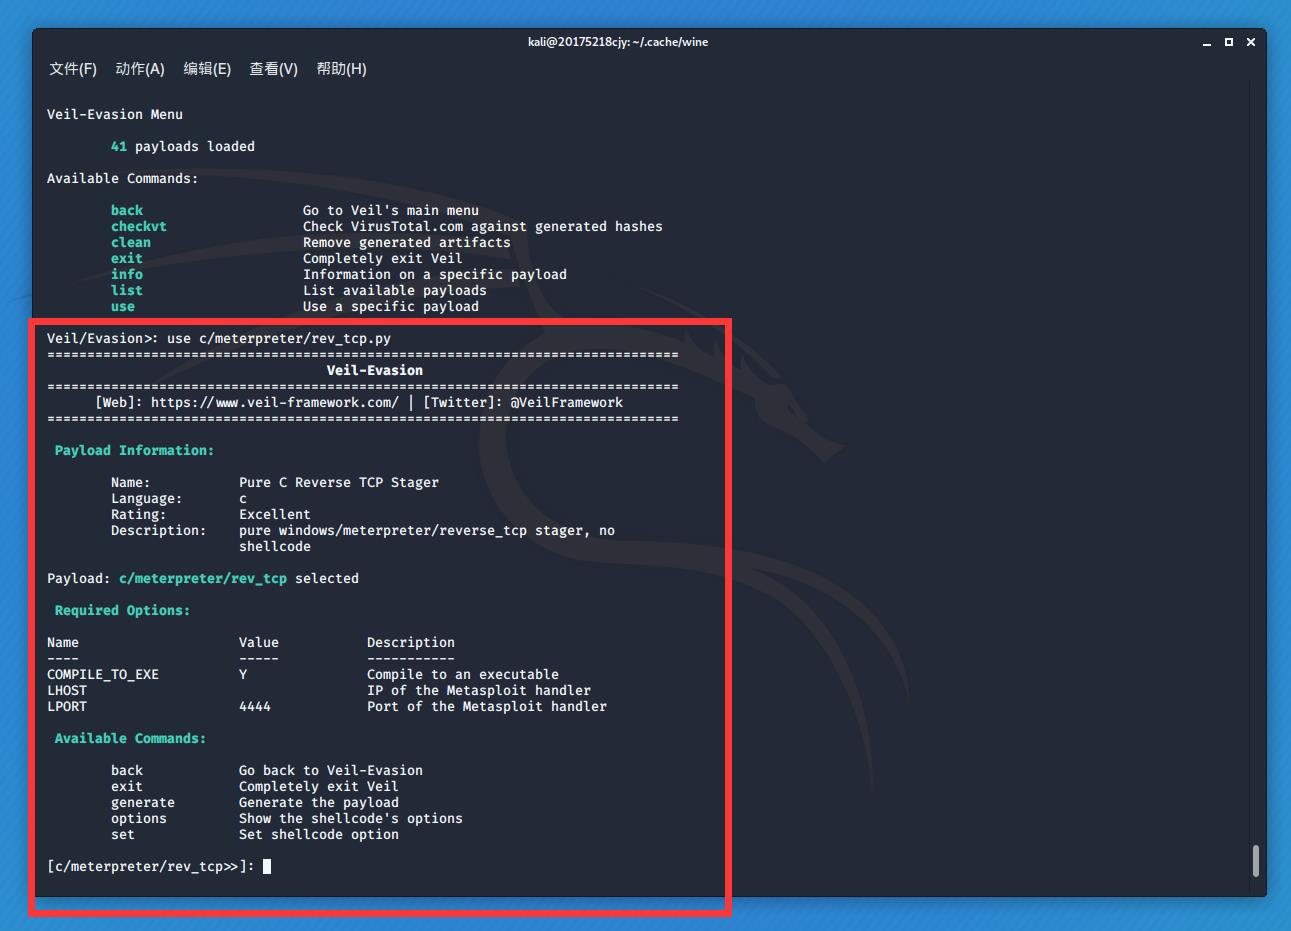Viewport: 1291px width, 931px height.
Task: Click the 'Language:' field label
Action: tap(147, 498)
